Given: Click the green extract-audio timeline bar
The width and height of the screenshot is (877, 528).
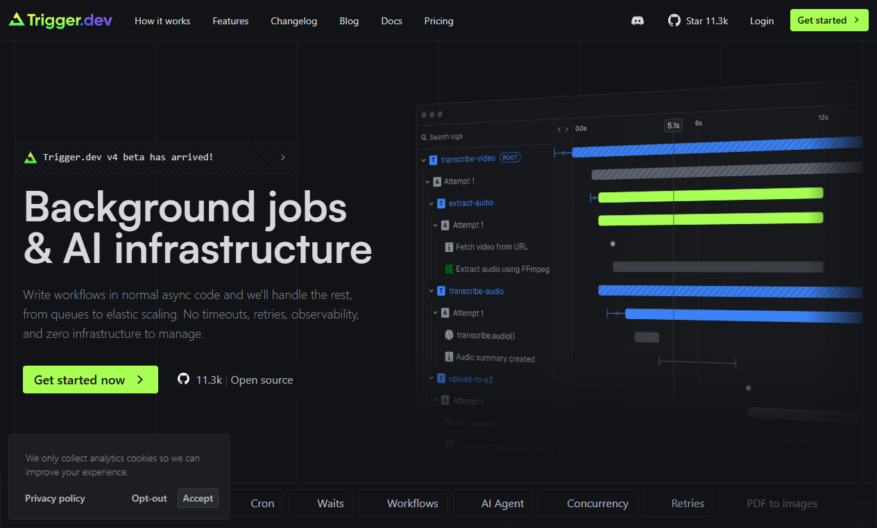Looking at the screenshot, I should 710,195.
